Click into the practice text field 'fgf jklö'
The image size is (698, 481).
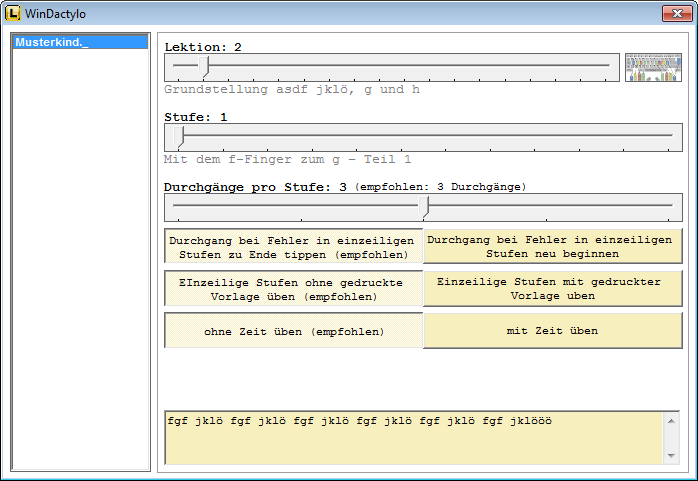pyautogui.click(x=414, y=437)
